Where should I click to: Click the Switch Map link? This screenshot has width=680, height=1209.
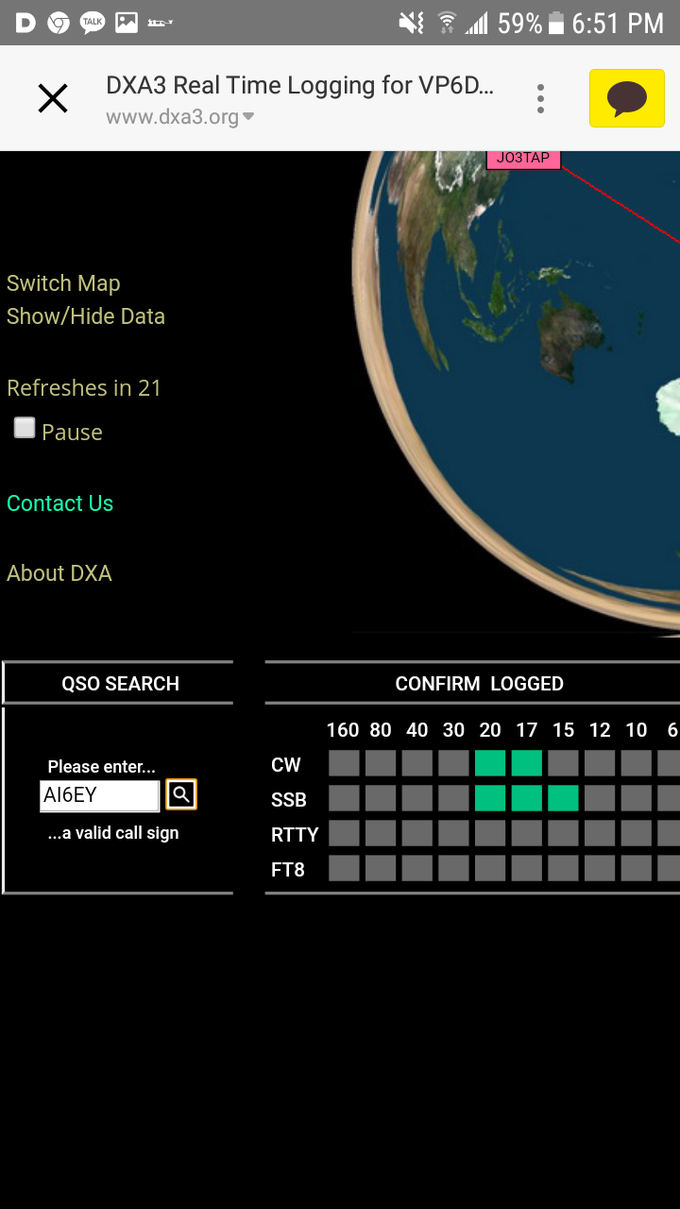pos(63,284)
